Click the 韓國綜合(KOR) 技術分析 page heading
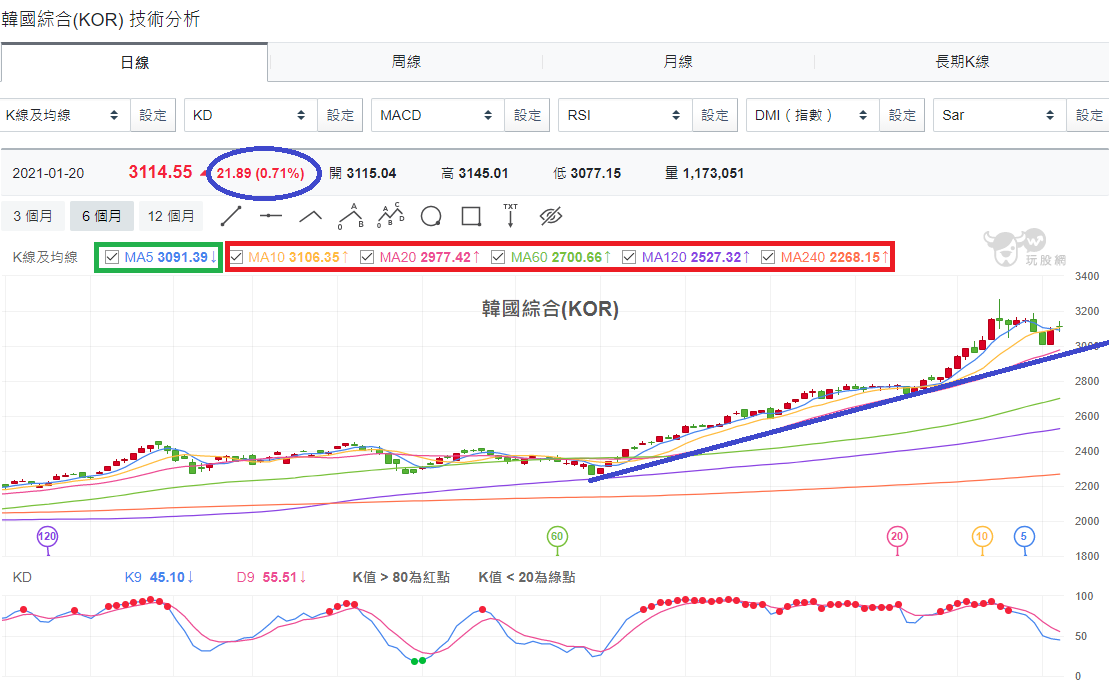This screenshot has width=1109, height=684. [100, 19]
